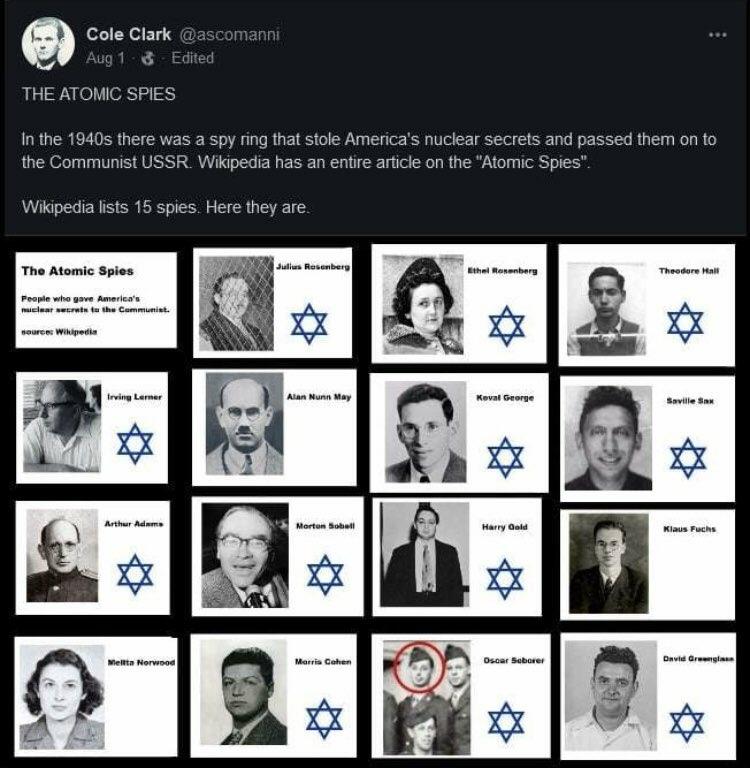Click the @ascomanni handle
The image size is (750, 768).
(230, 35)
